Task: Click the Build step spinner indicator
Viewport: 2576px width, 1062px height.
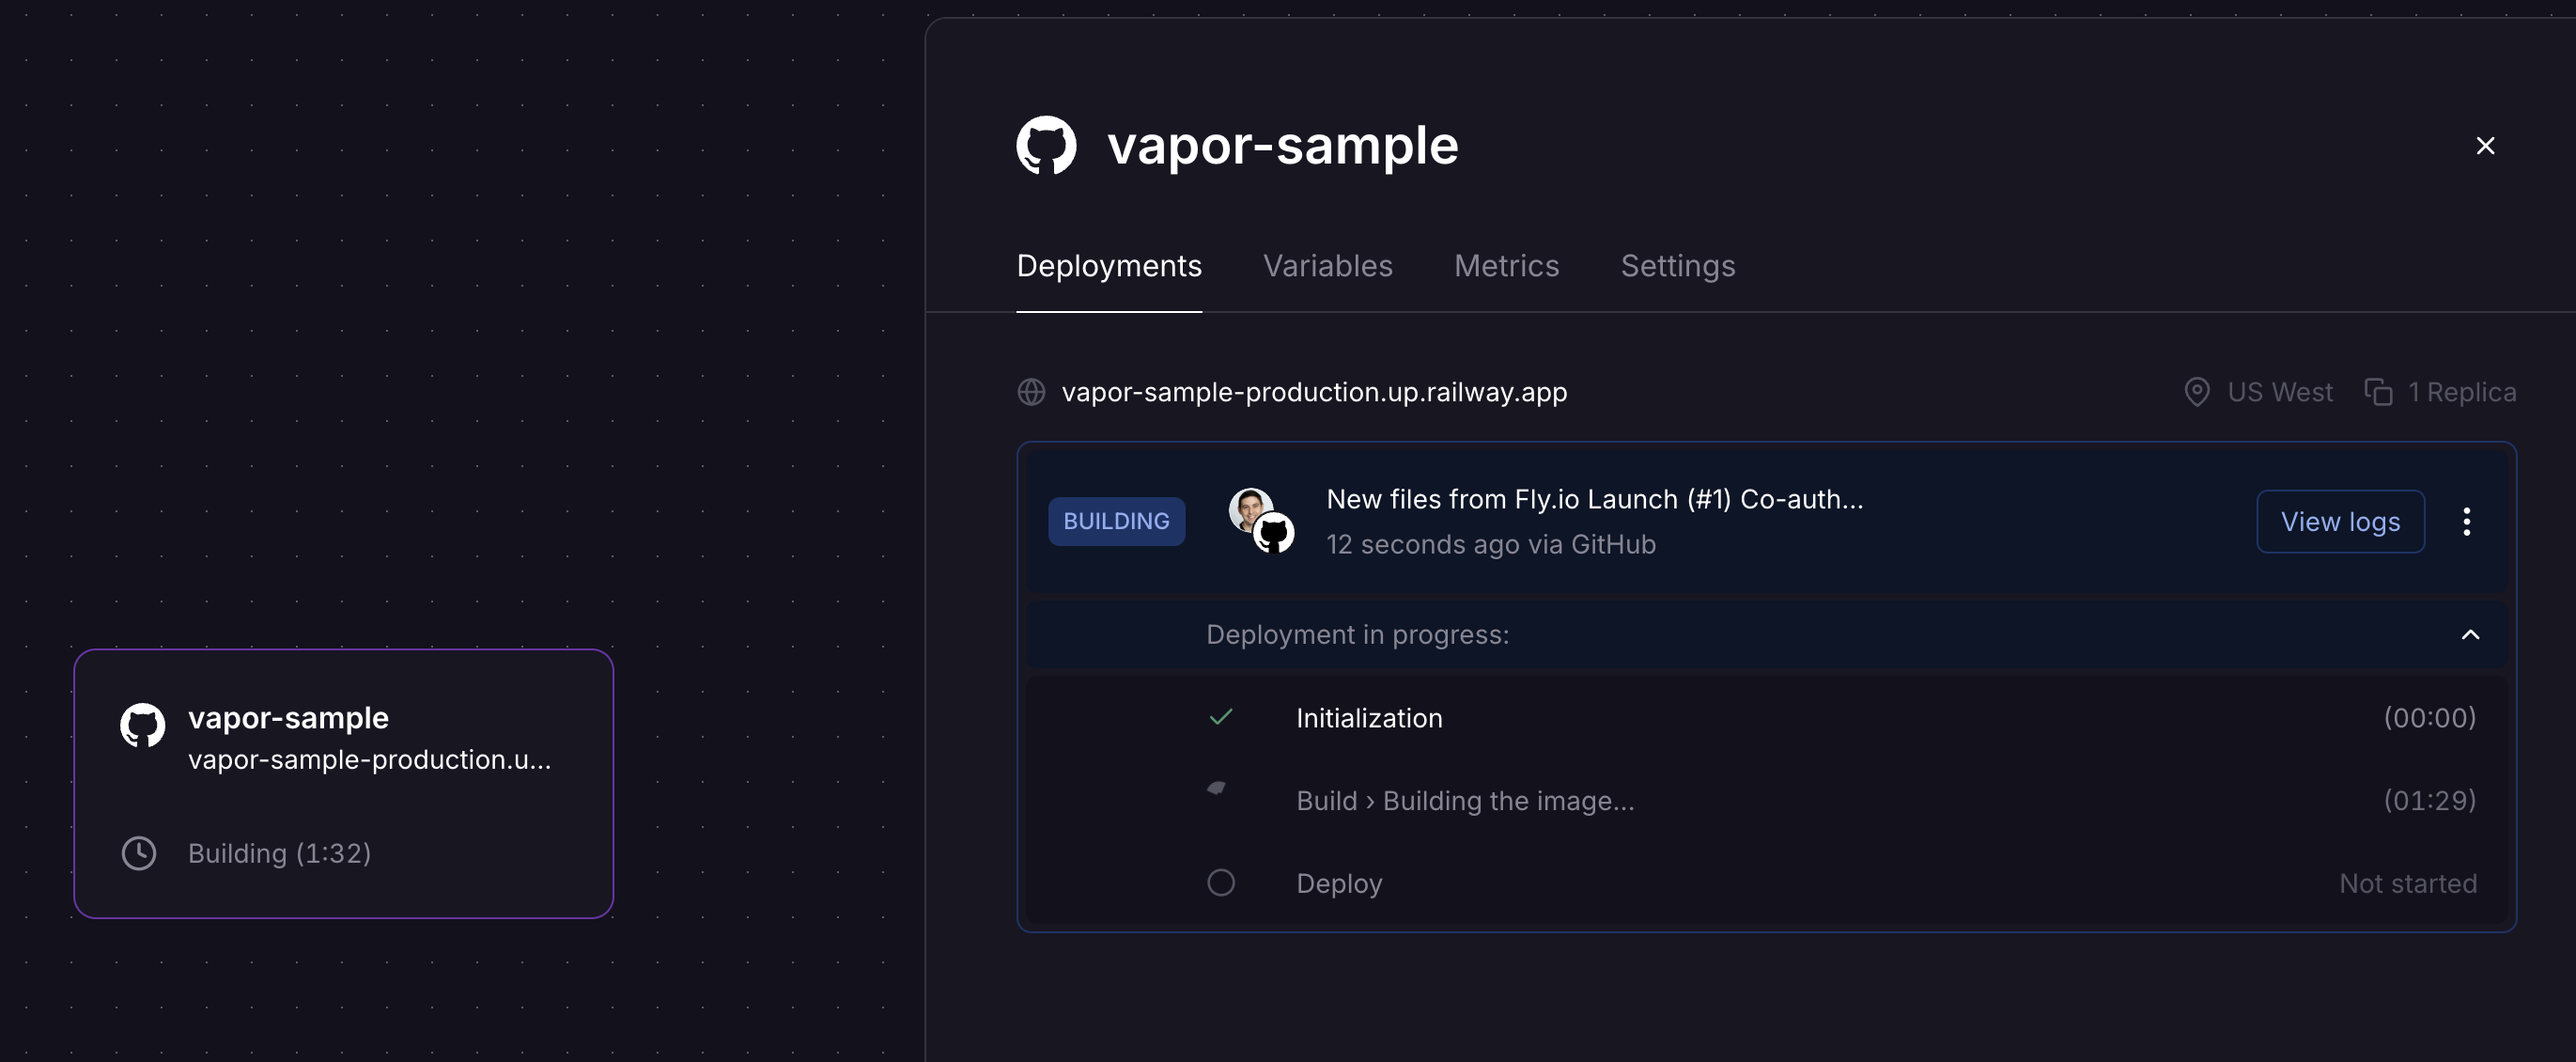Action: [1217, 789]
